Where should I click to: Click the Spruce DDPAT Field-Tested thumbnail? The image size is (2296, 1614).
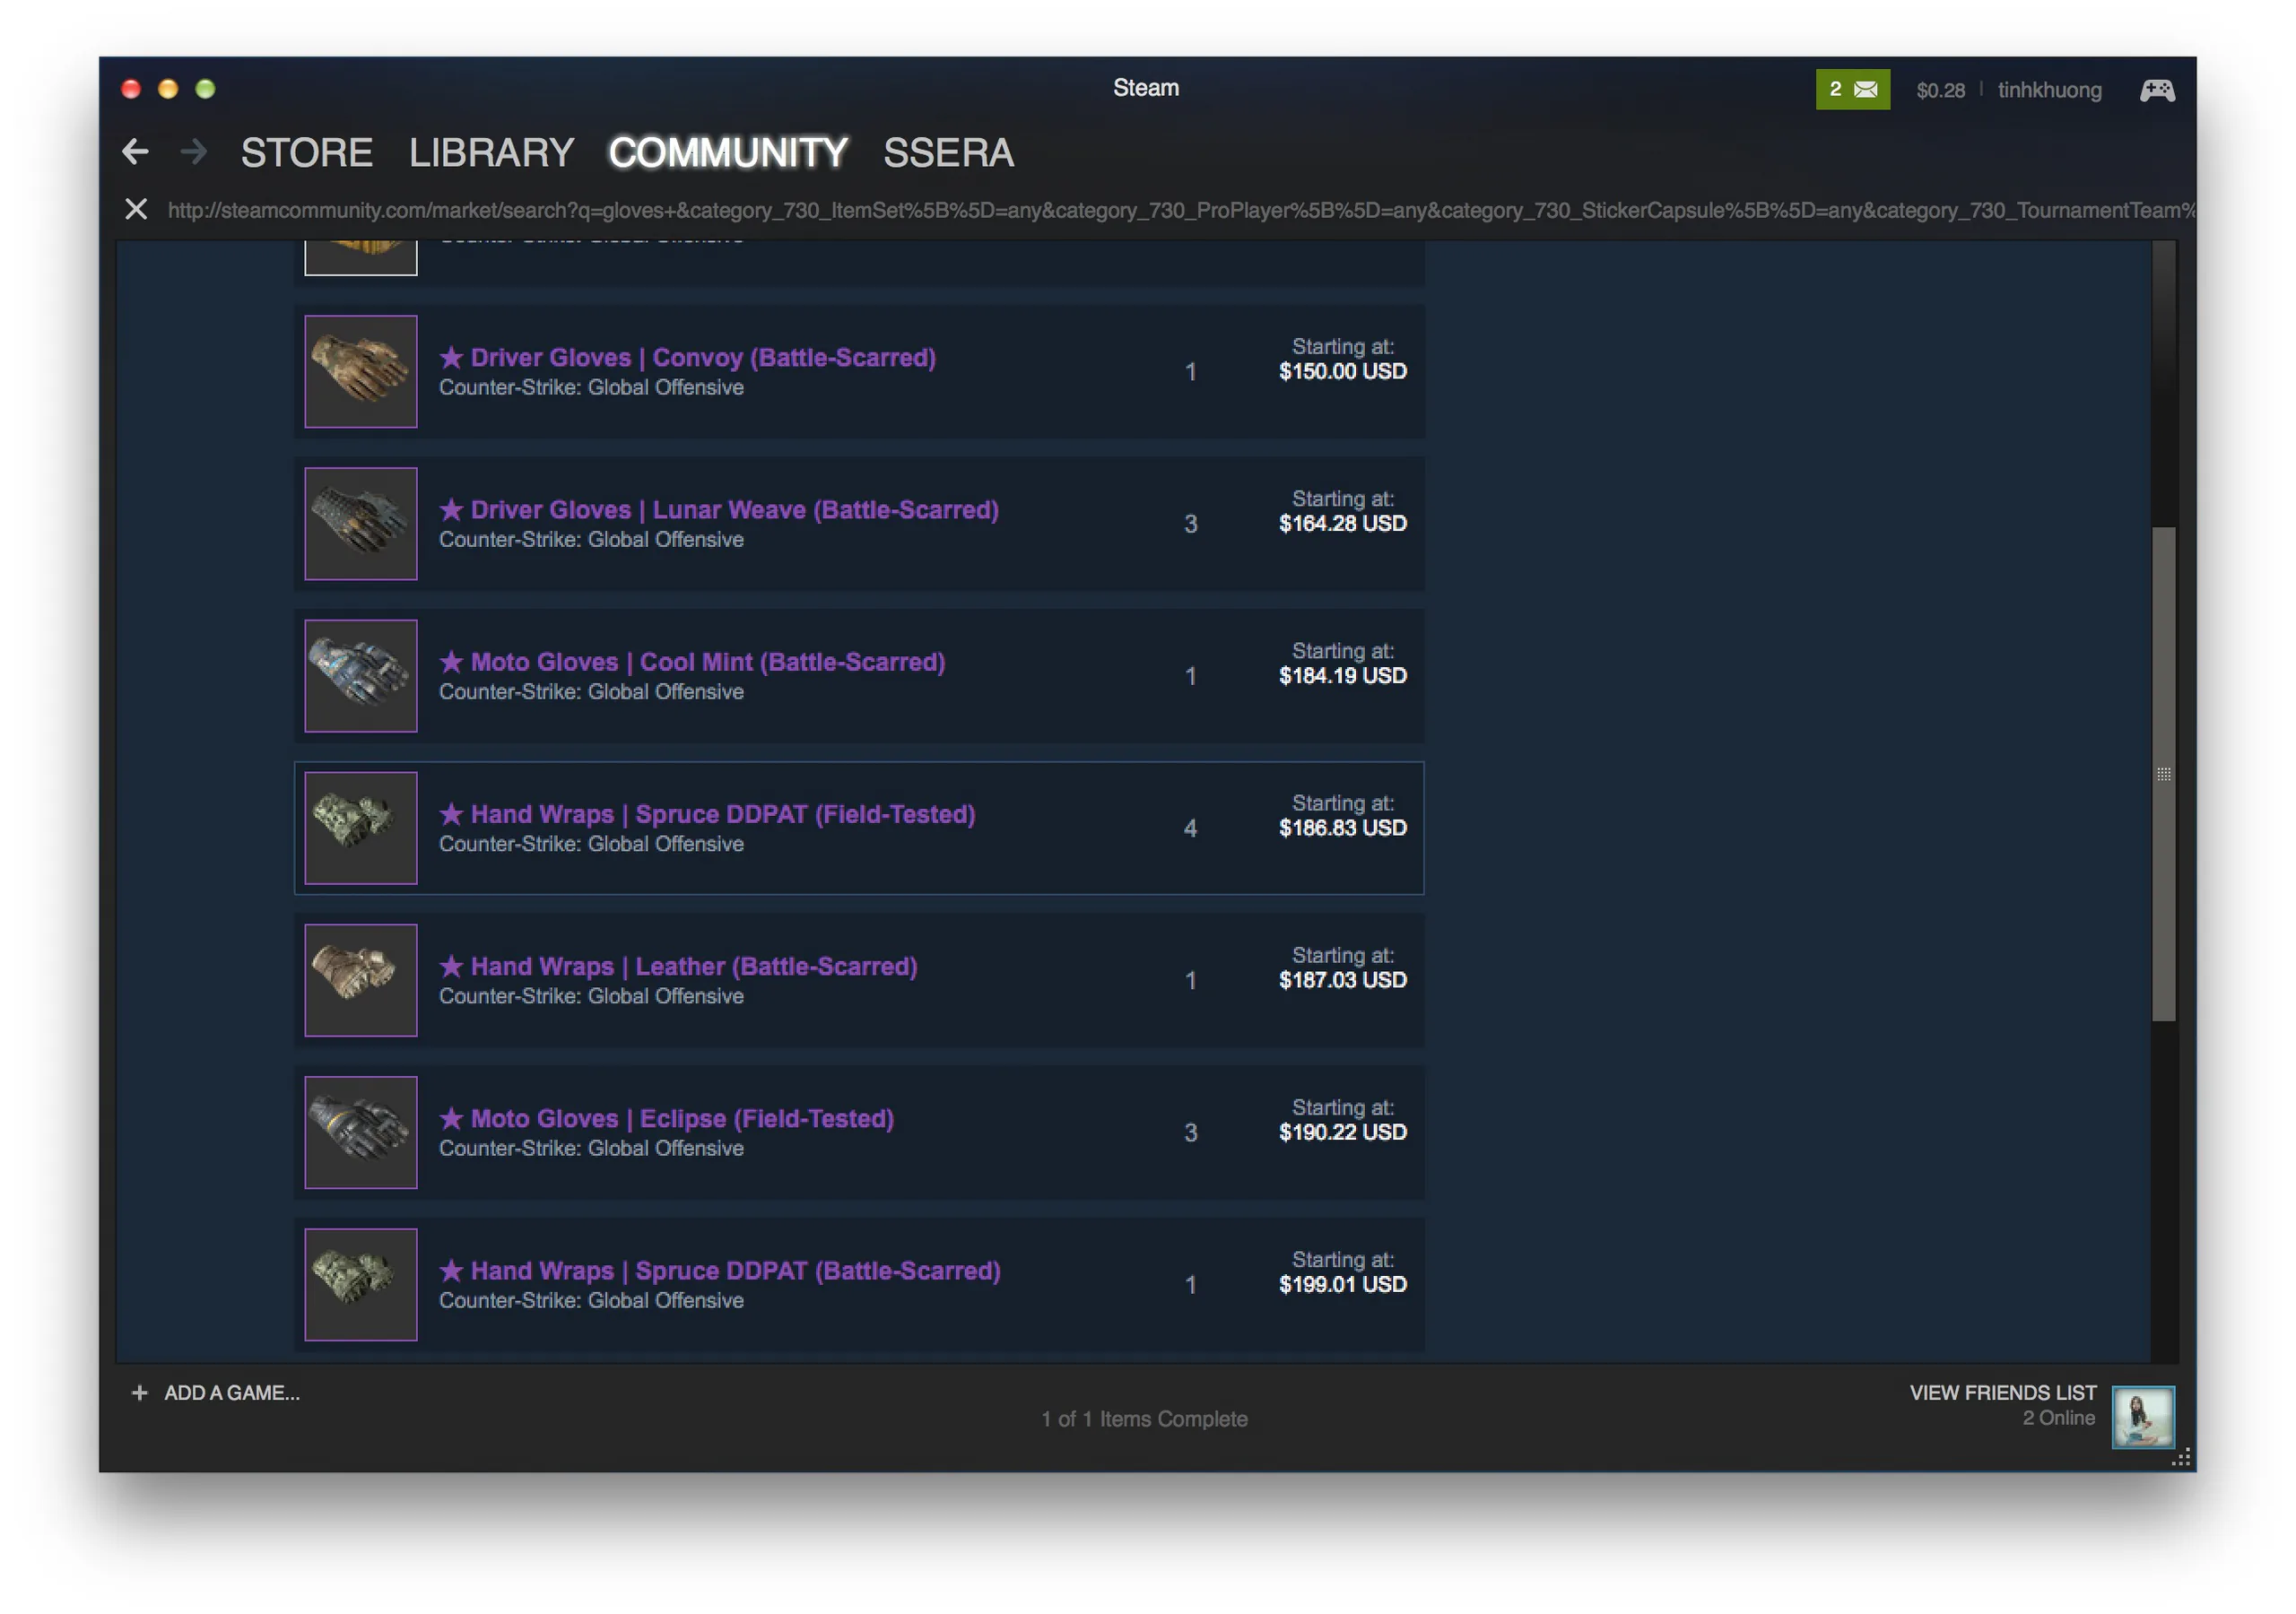(x=361, y=828)
